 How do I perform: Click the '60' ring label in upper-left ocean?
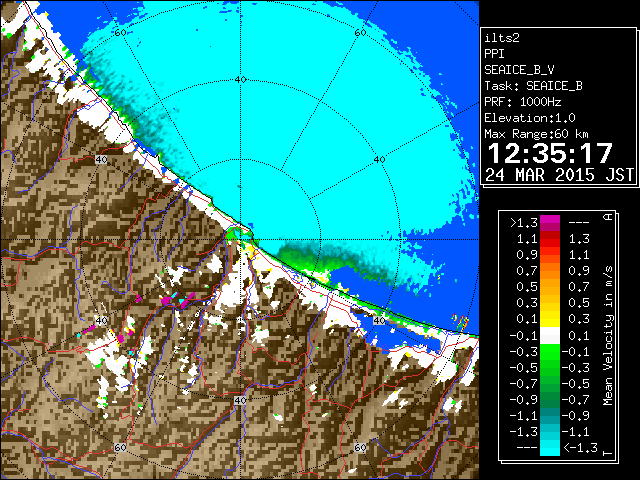120,33
